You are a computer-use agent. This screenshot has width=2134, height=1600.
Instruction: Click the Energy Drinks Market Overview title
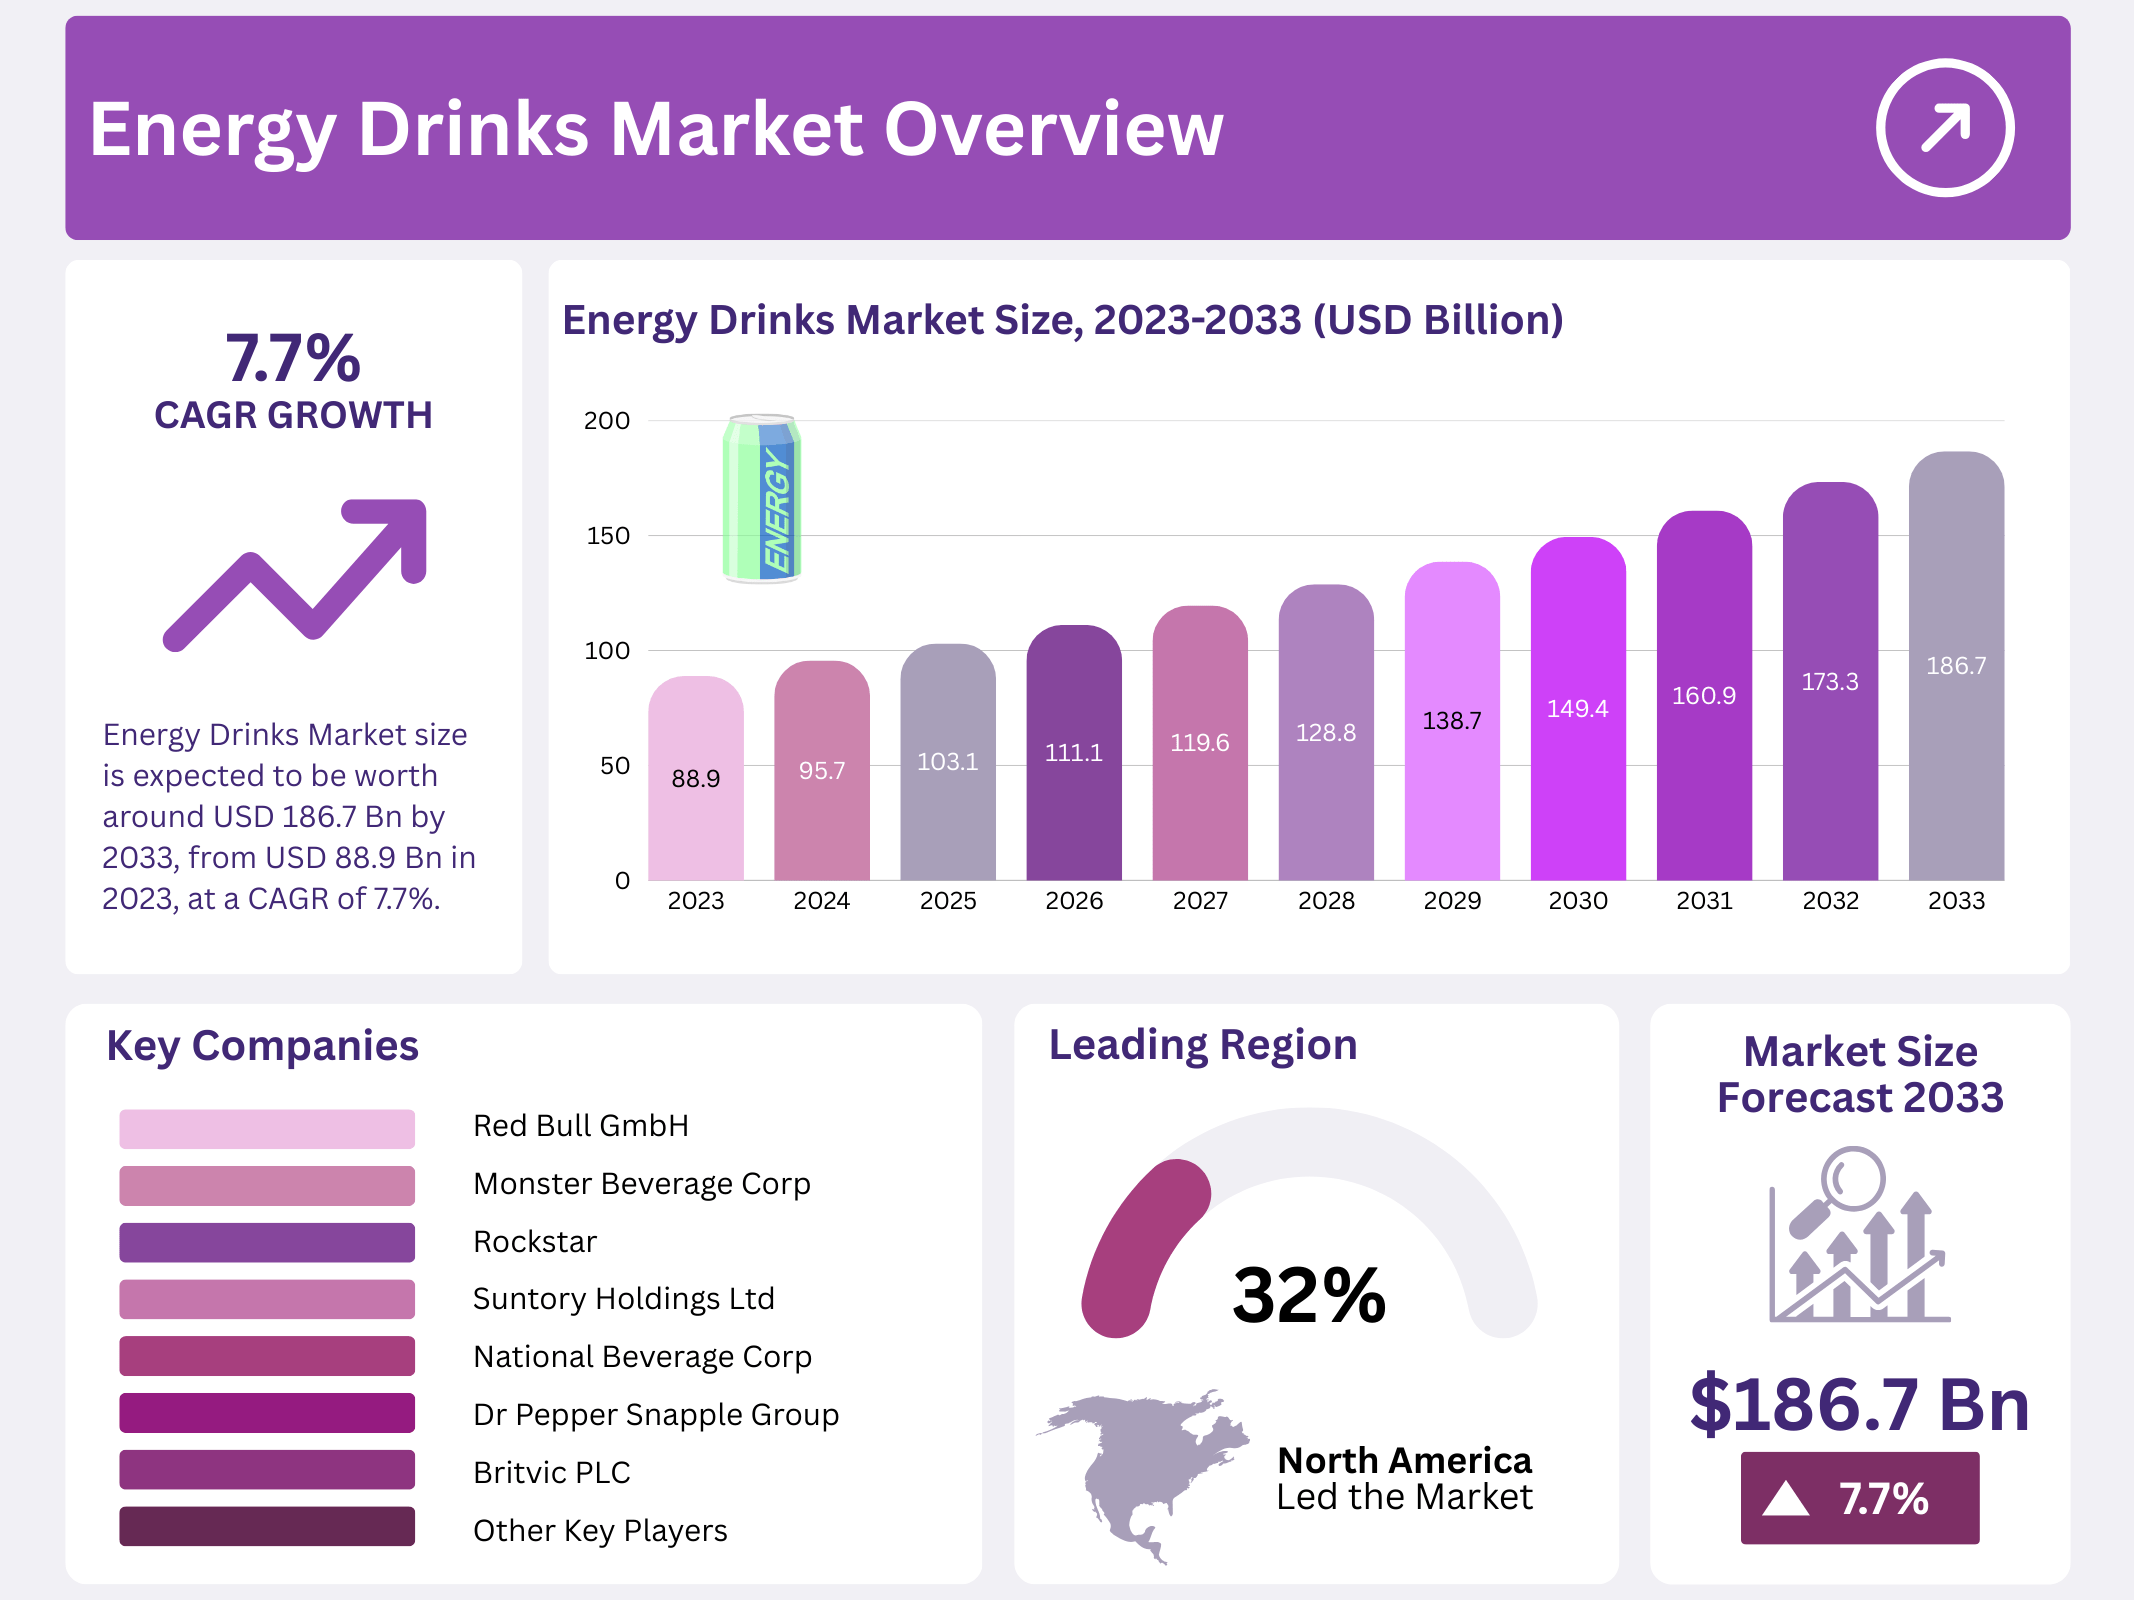[656, 130]
